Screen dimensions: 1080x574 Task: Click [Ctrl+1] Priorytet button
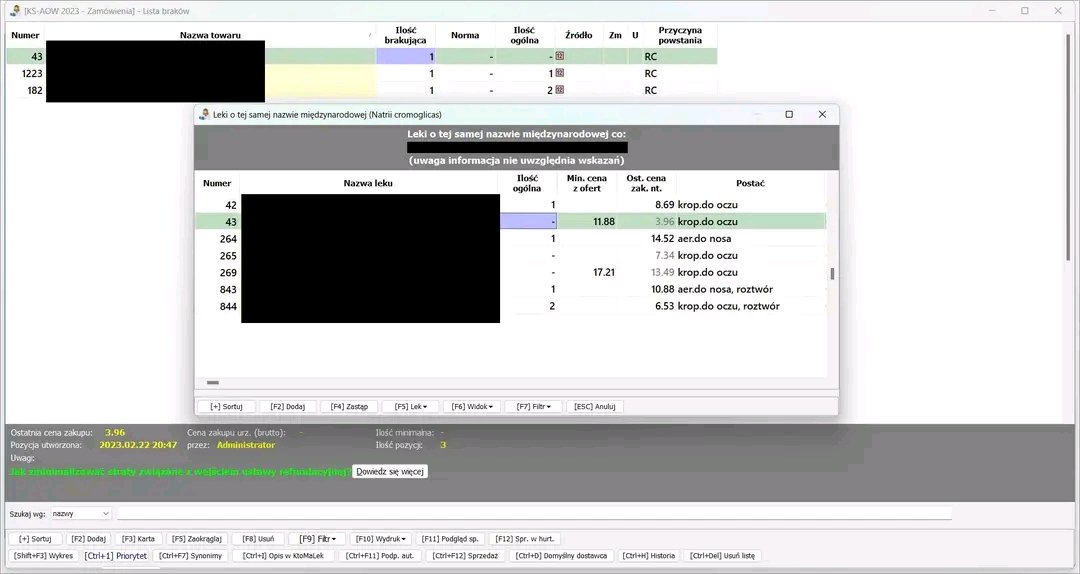116,555
